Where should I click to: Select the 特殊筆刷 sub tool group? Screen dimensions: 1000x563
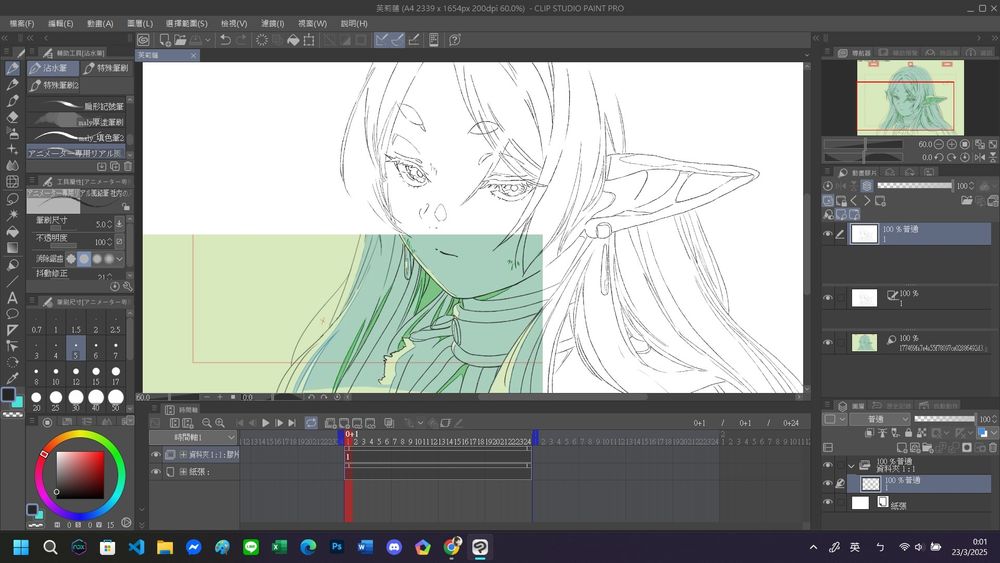105,68
